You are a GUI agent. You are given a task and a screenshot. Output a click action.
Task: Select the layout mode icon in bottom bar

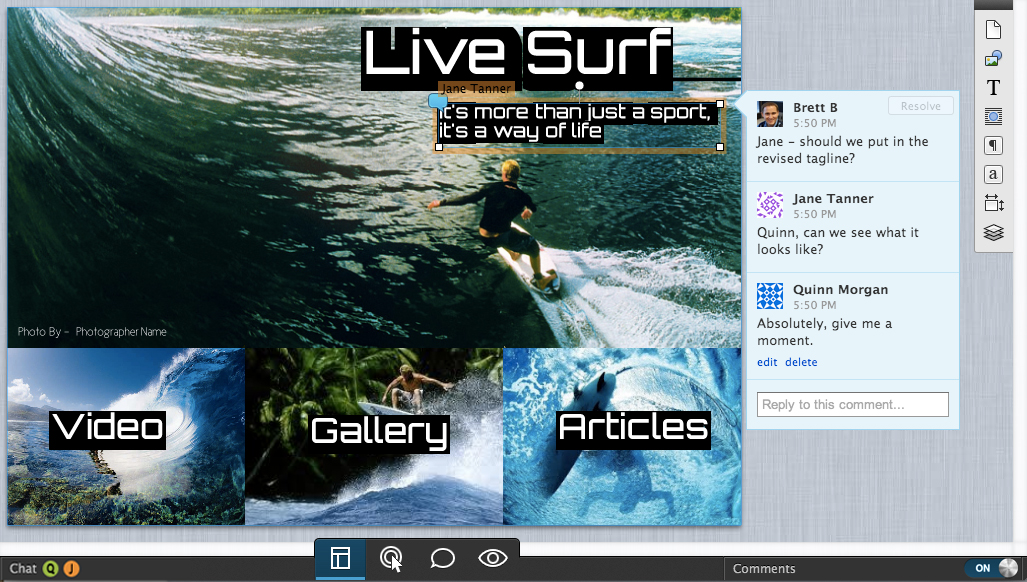(340, 558)
